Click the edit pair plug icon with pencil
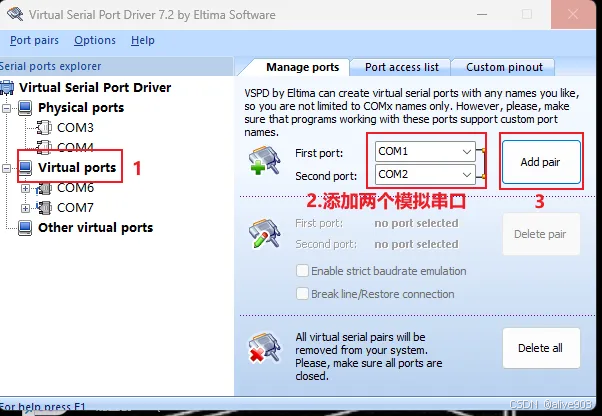 coord(265,233)
